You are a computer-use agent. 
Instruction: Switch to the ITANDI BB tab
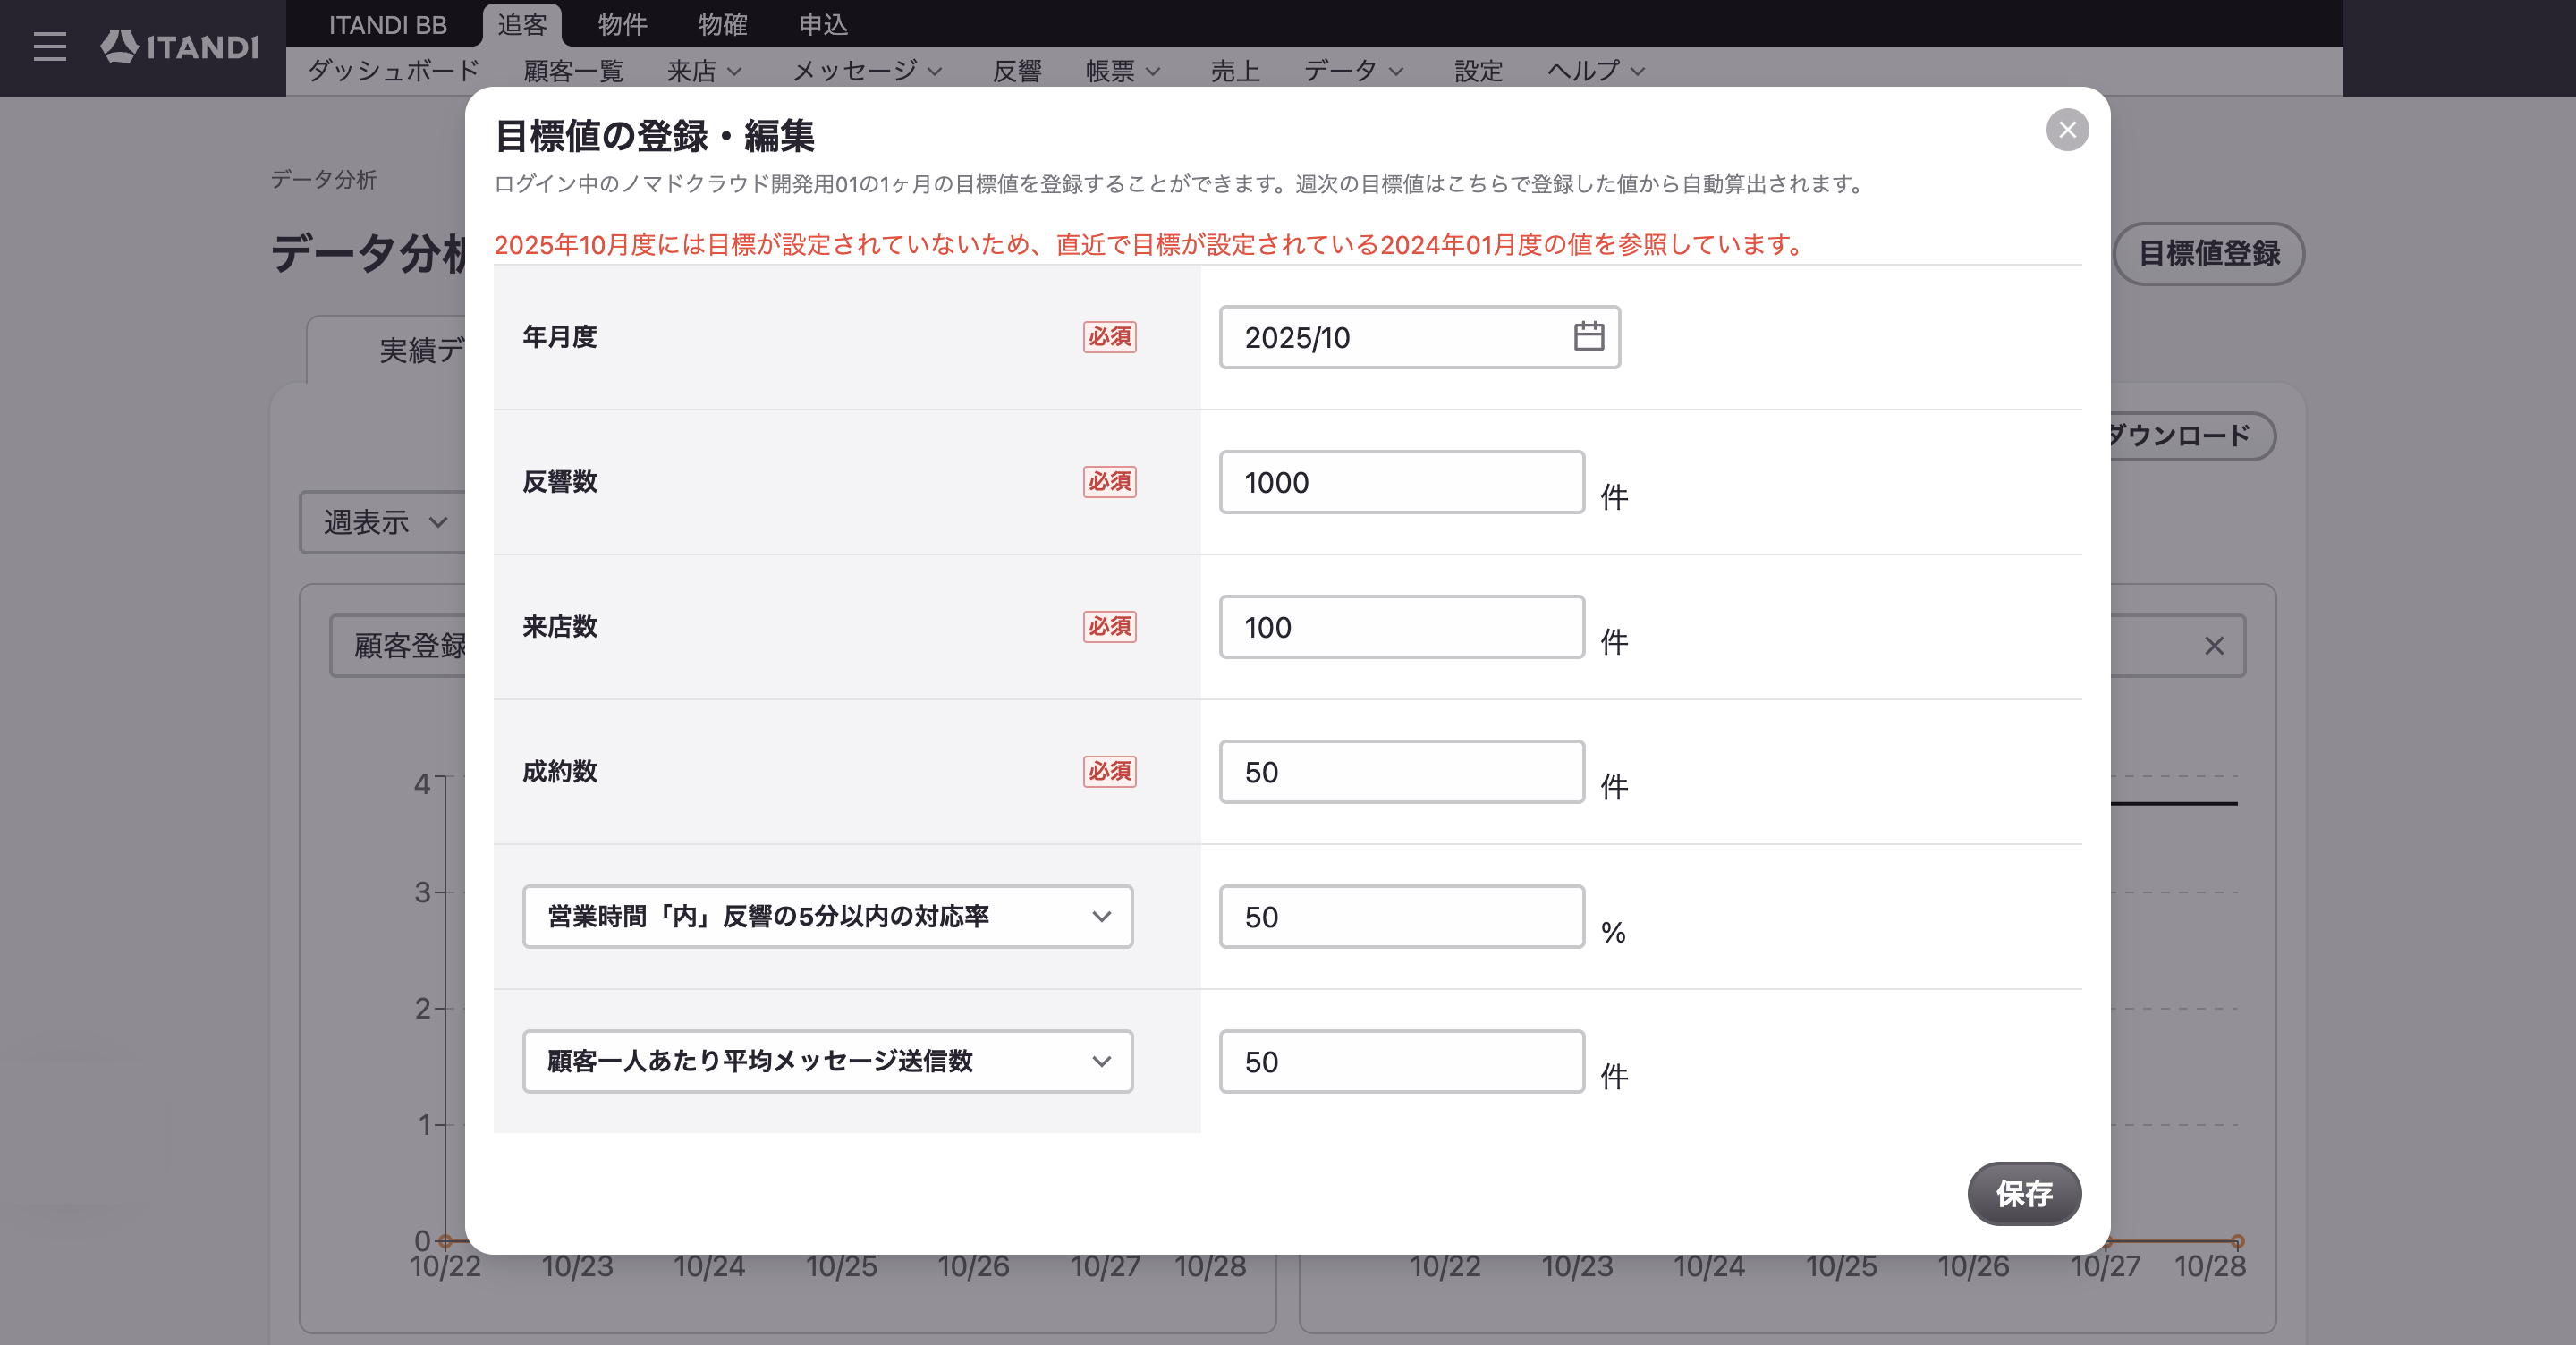[x=388, y=24]
